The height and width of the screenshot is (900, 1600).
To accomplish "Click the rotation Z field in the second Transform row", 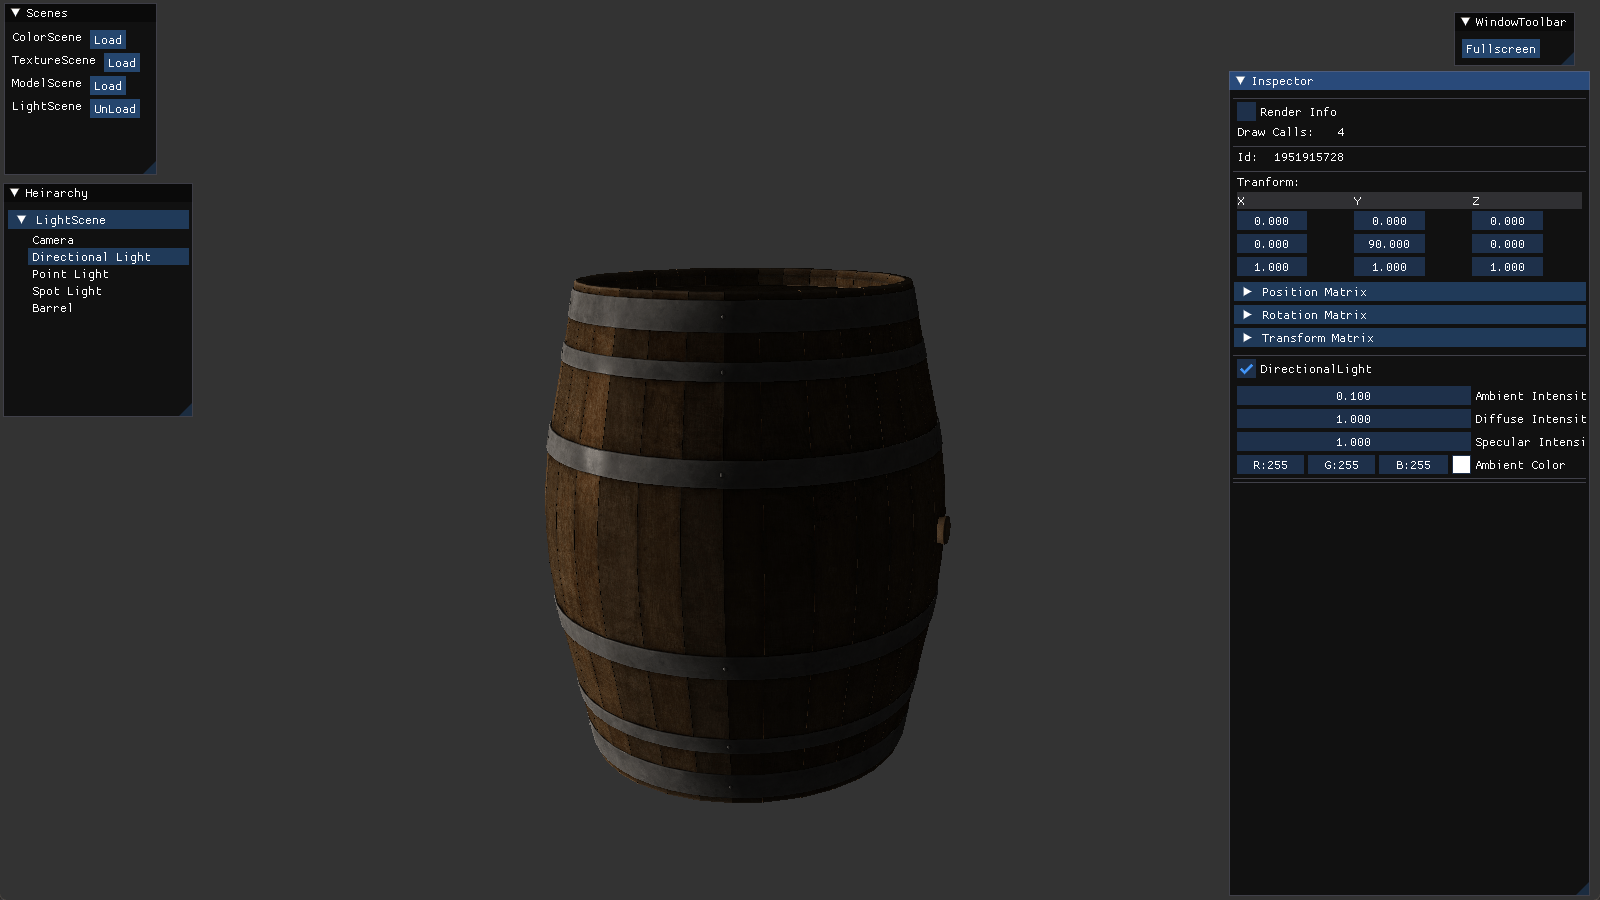I will [x=1507, y=244].
